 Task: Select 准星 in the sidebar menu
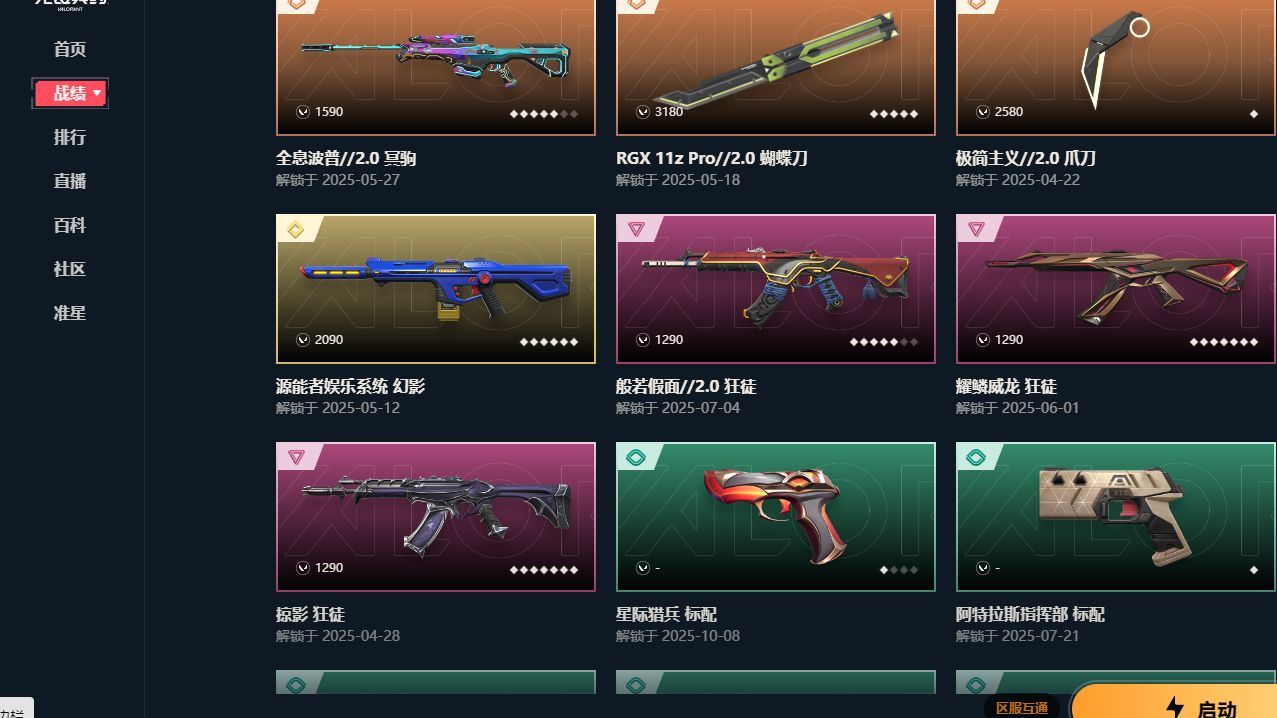70,313
